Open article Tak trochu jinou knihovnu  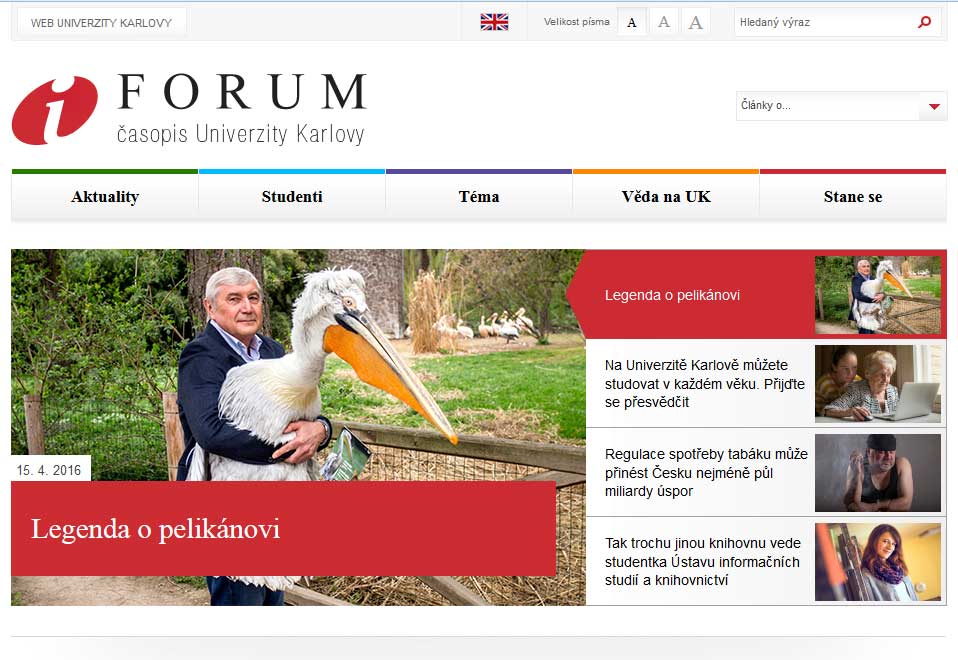(x=702, y=561)
